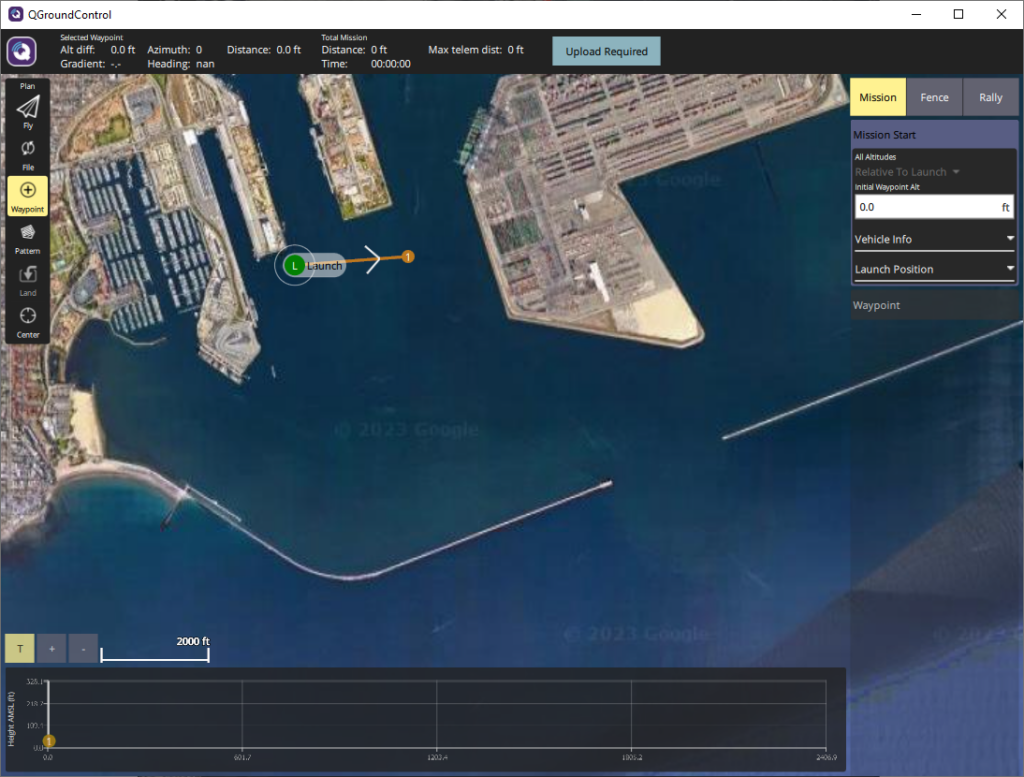Click the green Launch marker
The width and height of the screenshot is (1024, 777).
[x=294, y=265]
